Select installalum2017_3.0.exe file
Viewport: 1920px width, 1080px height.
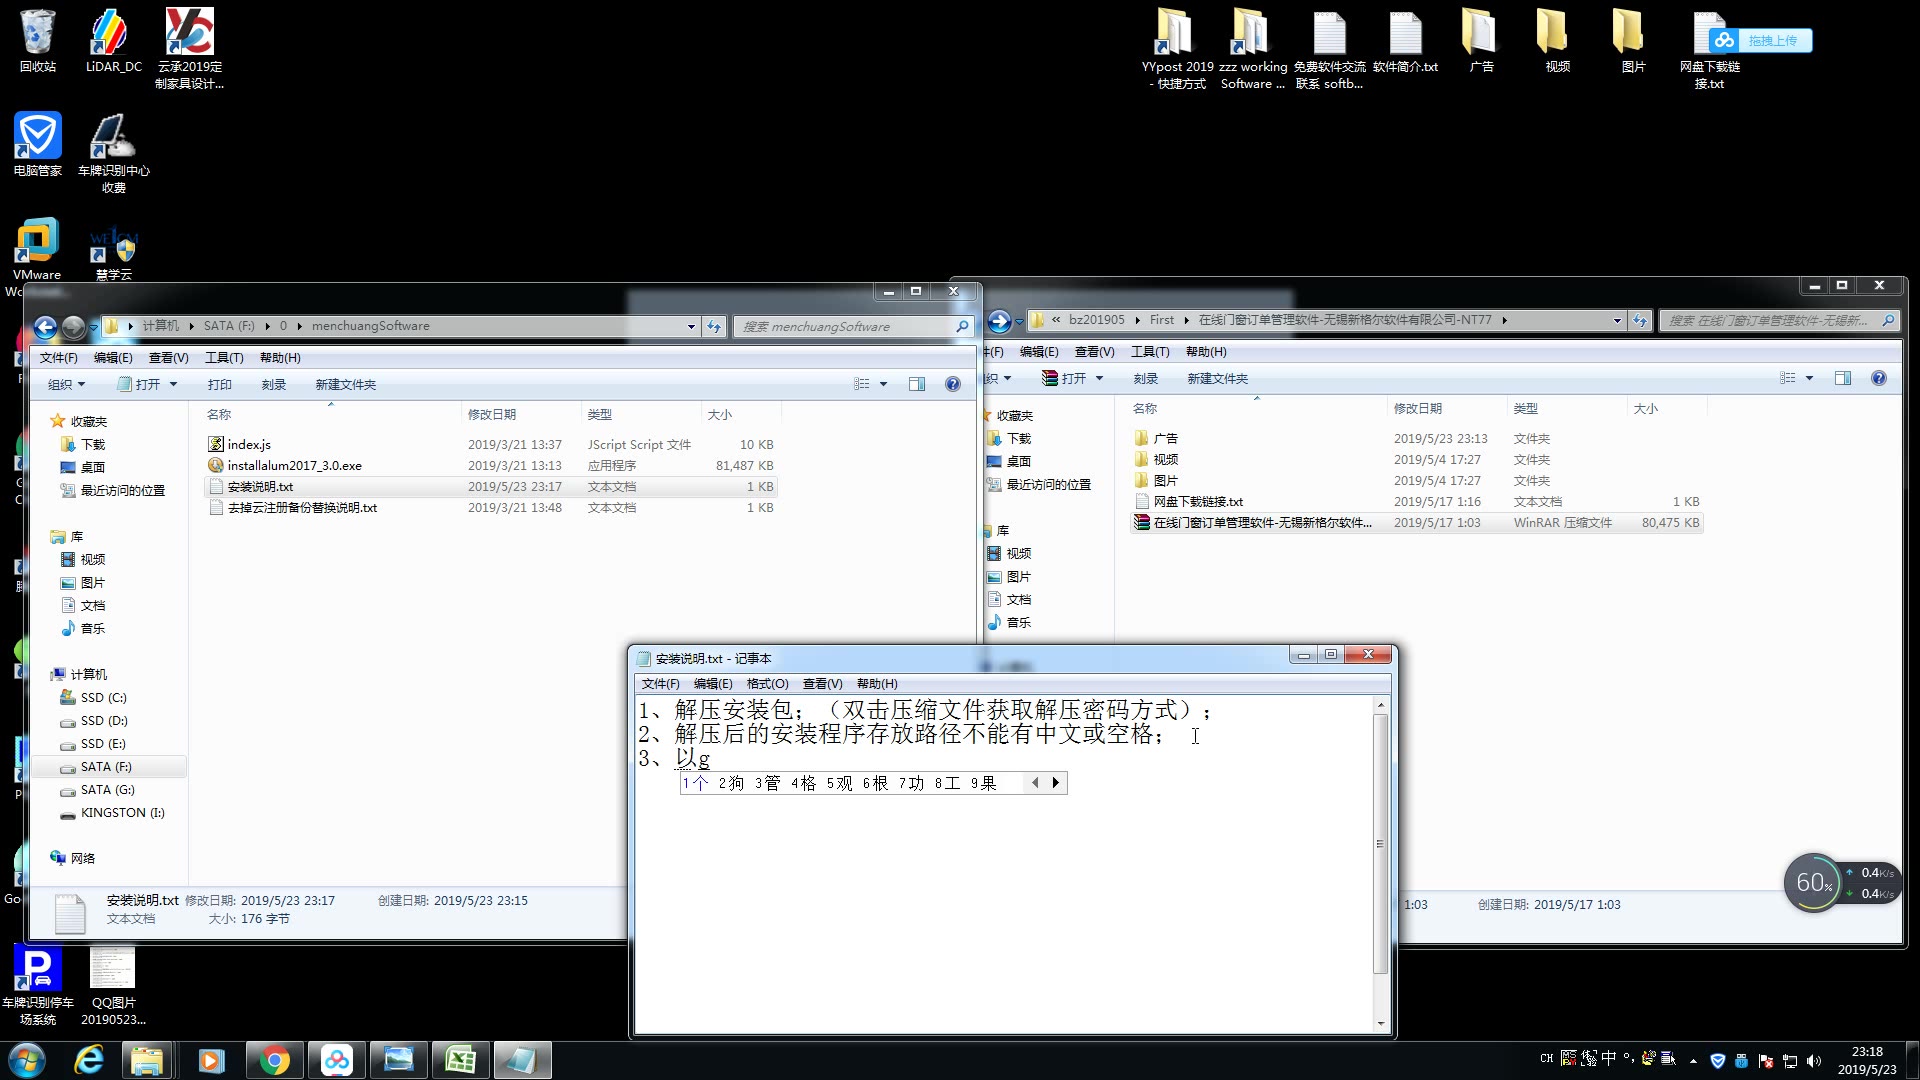point(294,466)
